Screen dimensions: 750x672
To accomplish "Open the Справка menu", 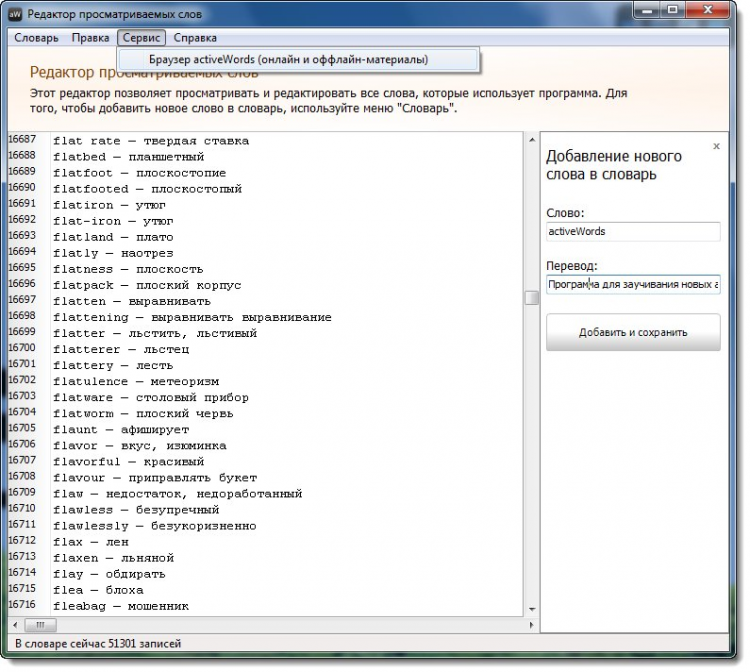I will pyautogui.click(x=195, y=38).
